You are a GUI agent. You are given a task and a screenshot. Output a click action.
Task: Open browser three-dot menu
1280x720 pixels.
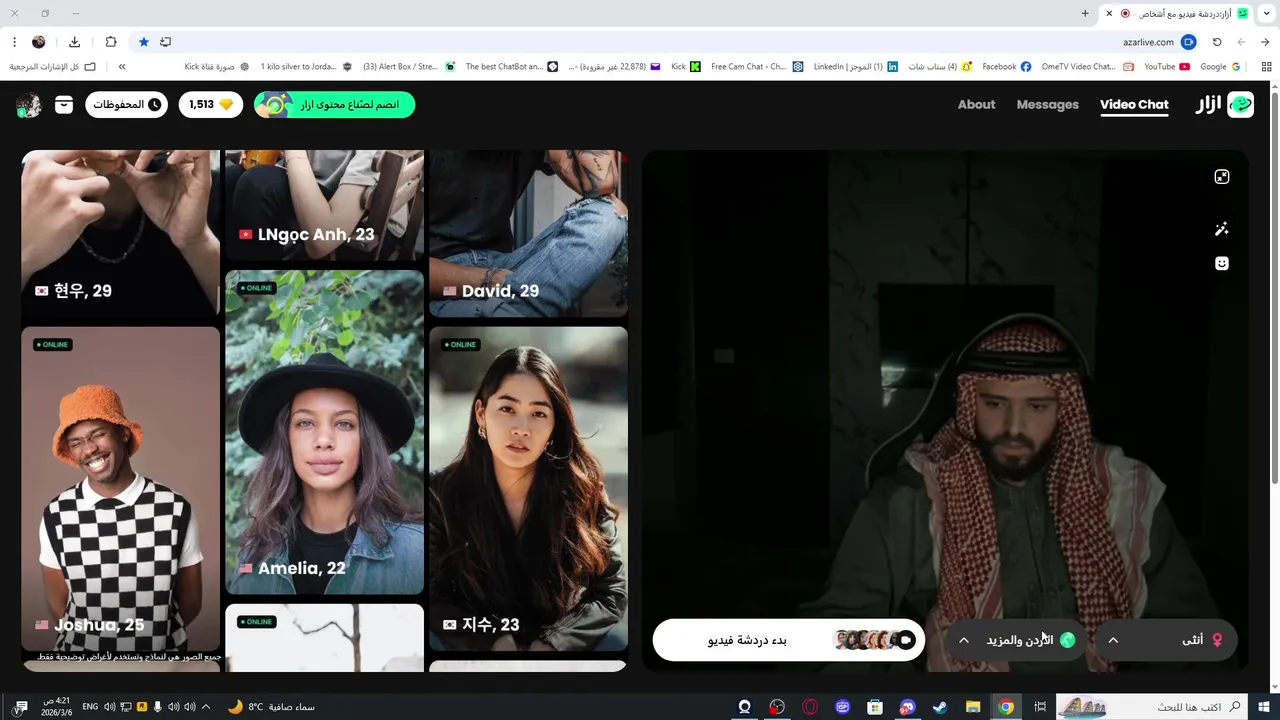(x=14, y=42)
